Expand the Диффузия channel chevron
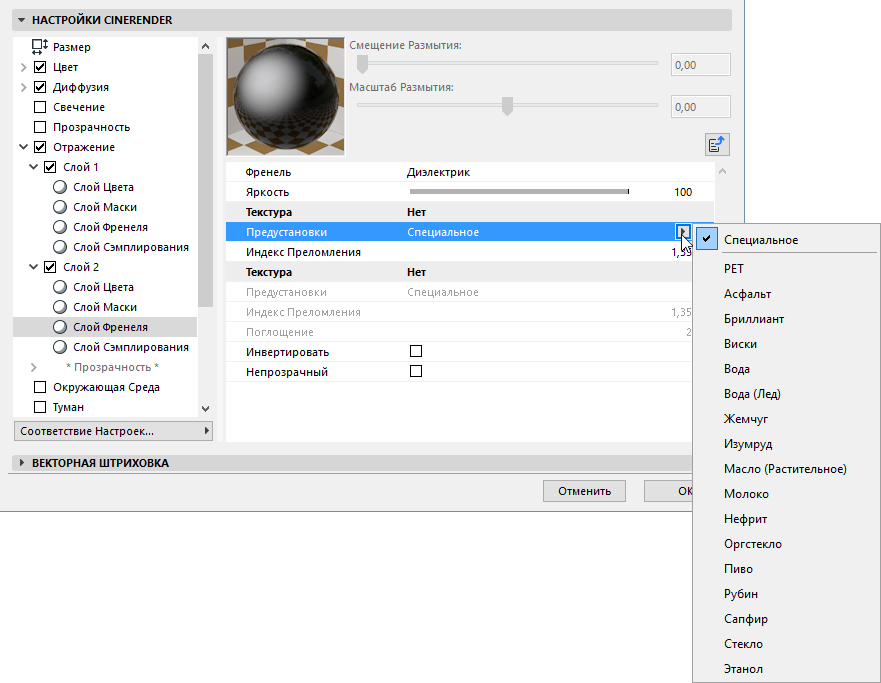Screen dimensions: 881x683 click(23, 88)
